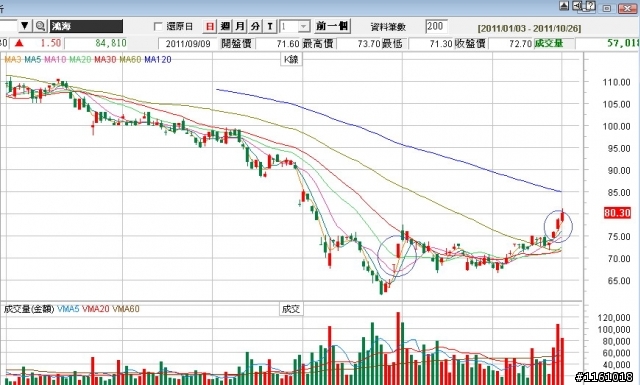Viewport: 640px width, 385px height.
Task: Open the stock code dropdown arrow
Action: 24,26
